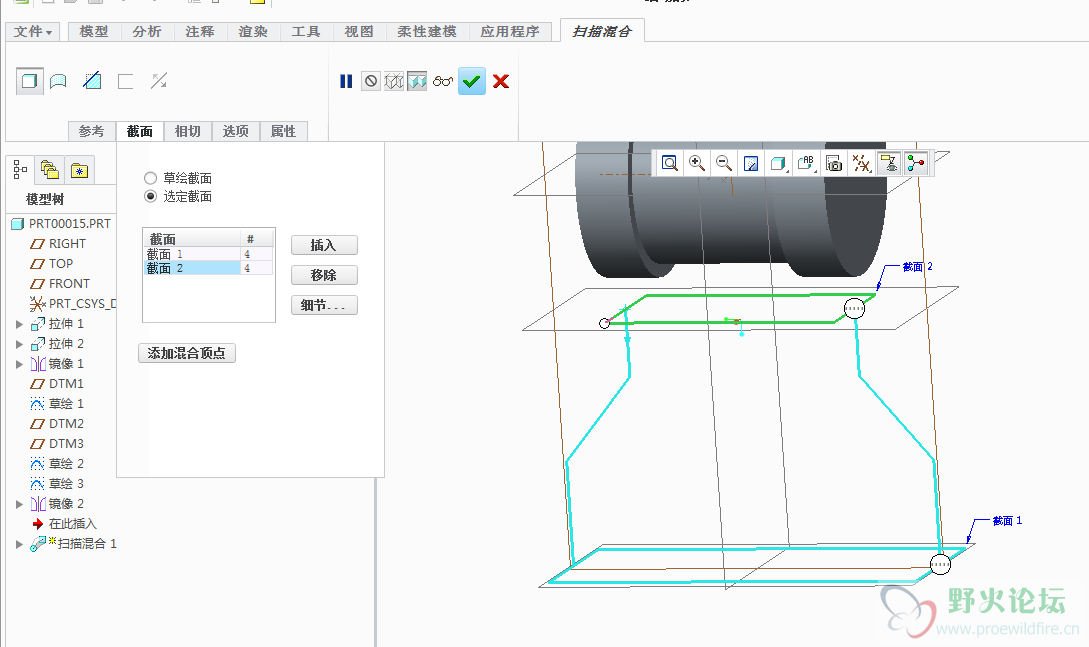1089x647 pixels.
Task: Expand the 镜像 2 tree node
Action: (x=19, y=504)
